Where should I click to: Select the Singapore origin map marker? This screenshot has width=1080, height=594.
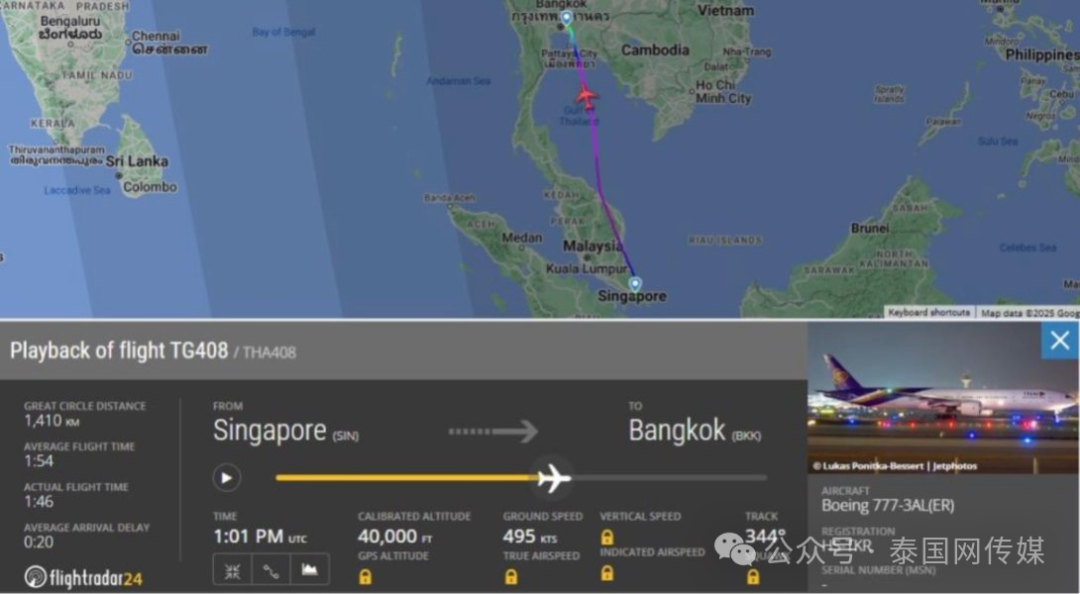click(x=635, y=284)
